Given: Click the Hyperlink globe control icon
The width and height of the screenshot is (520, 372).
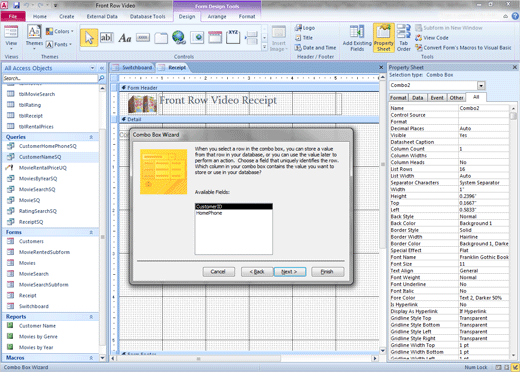Looking at the screenshot, I should click(x=179, y=37).
